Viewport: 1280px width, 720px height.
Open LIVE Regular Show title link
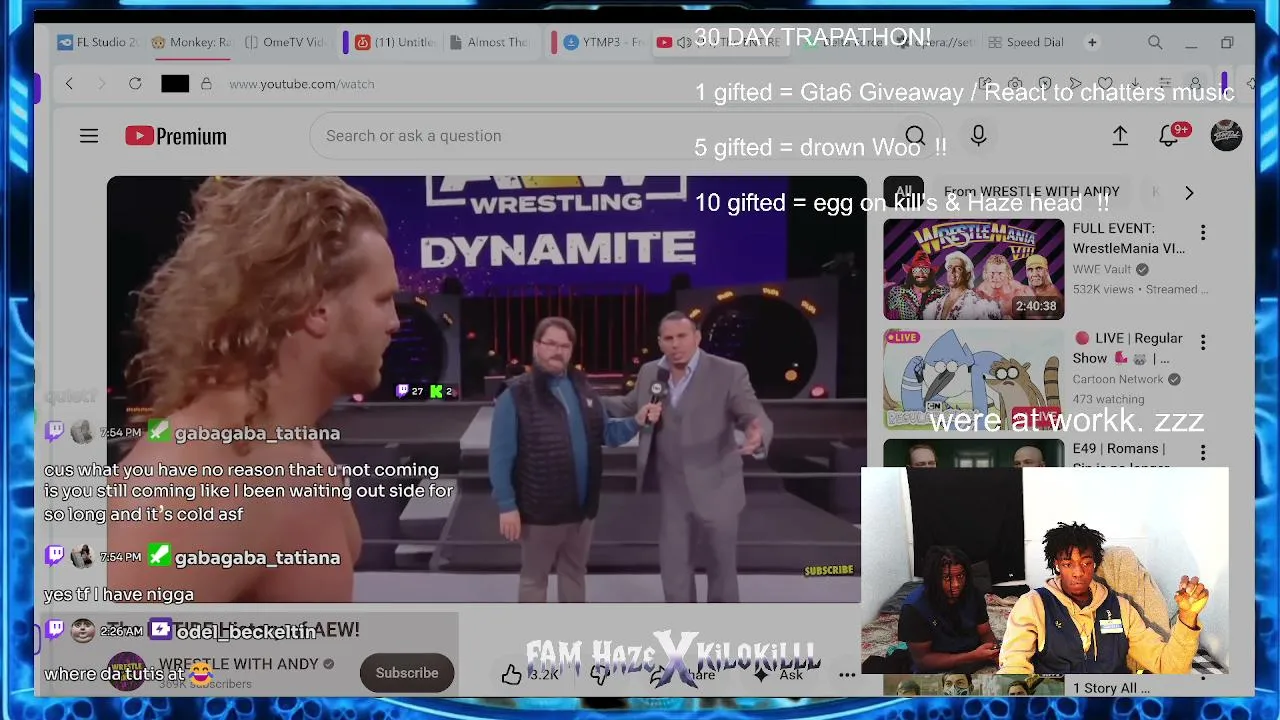click(x=1128, y=348)
